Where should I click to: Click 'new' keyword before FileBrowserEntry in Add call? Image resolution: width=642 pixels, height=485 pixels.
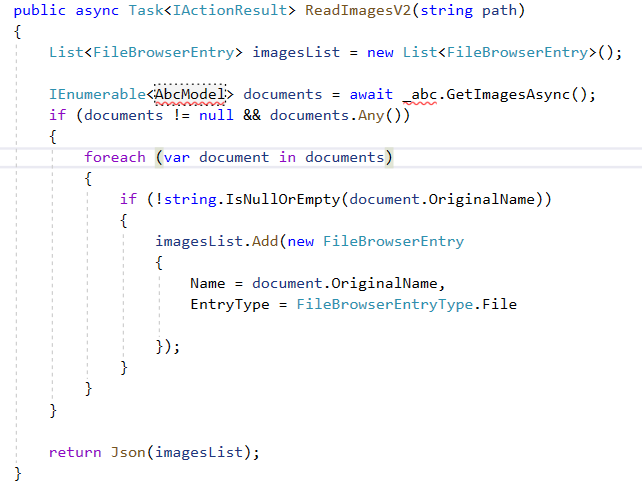pyautogui.click(x=301, y=242)
